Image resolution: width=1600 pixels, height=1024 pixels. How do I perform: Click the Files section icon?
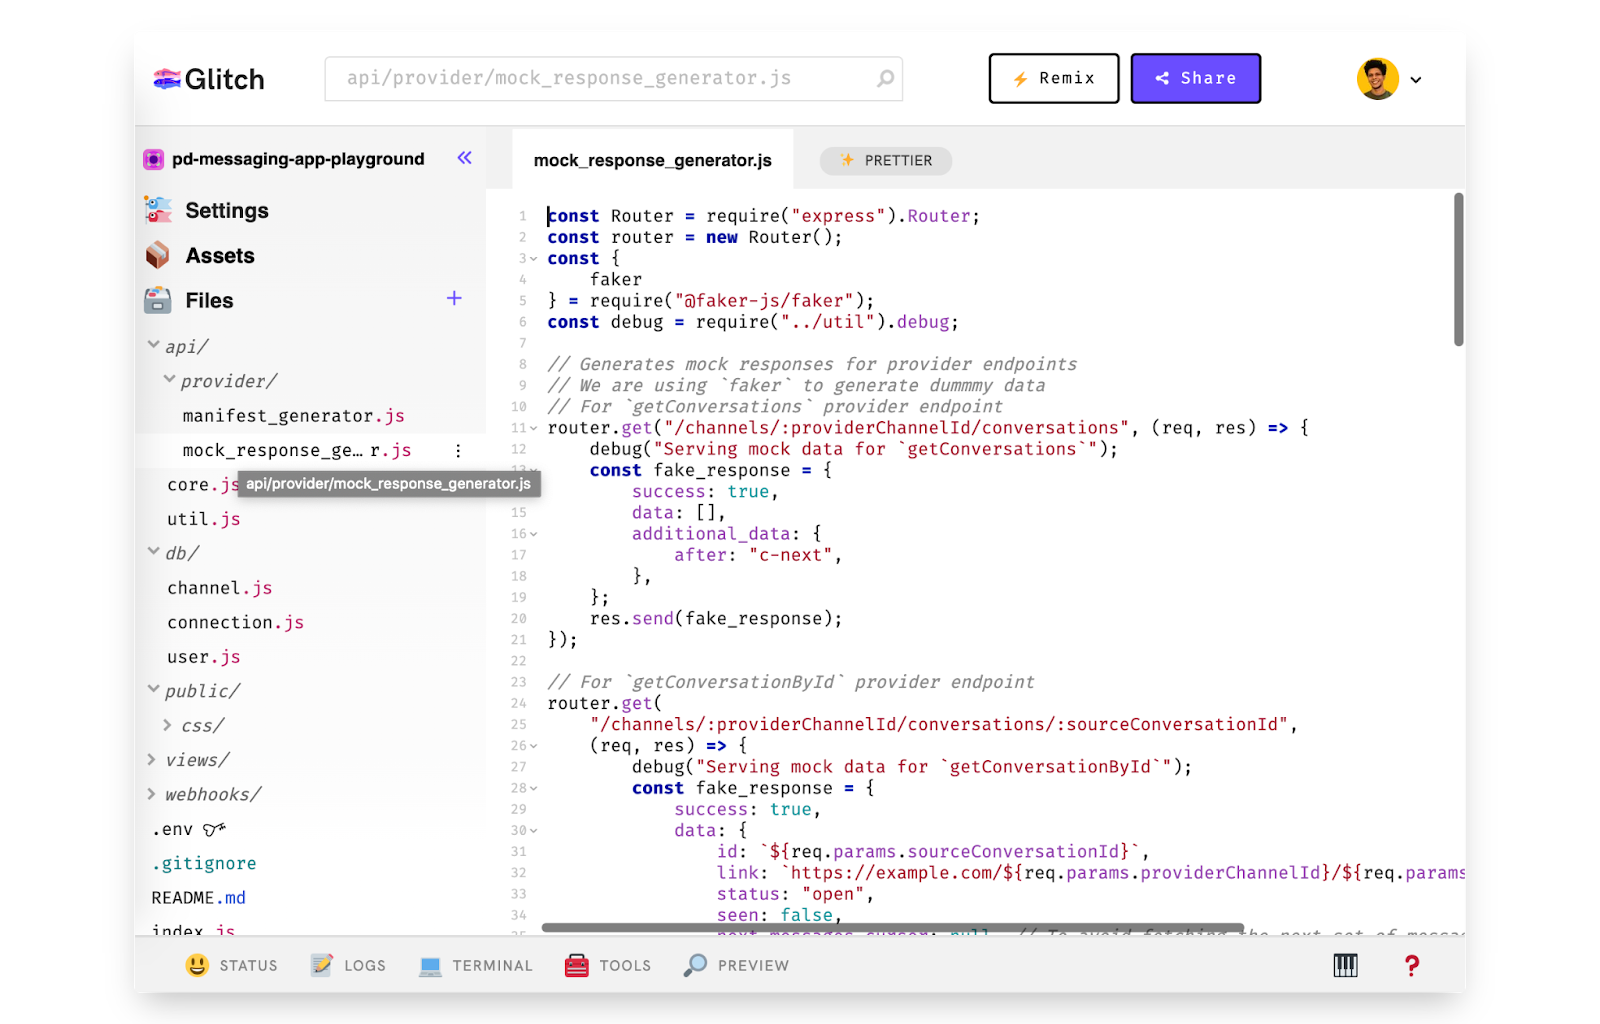[x=158, y=300]
